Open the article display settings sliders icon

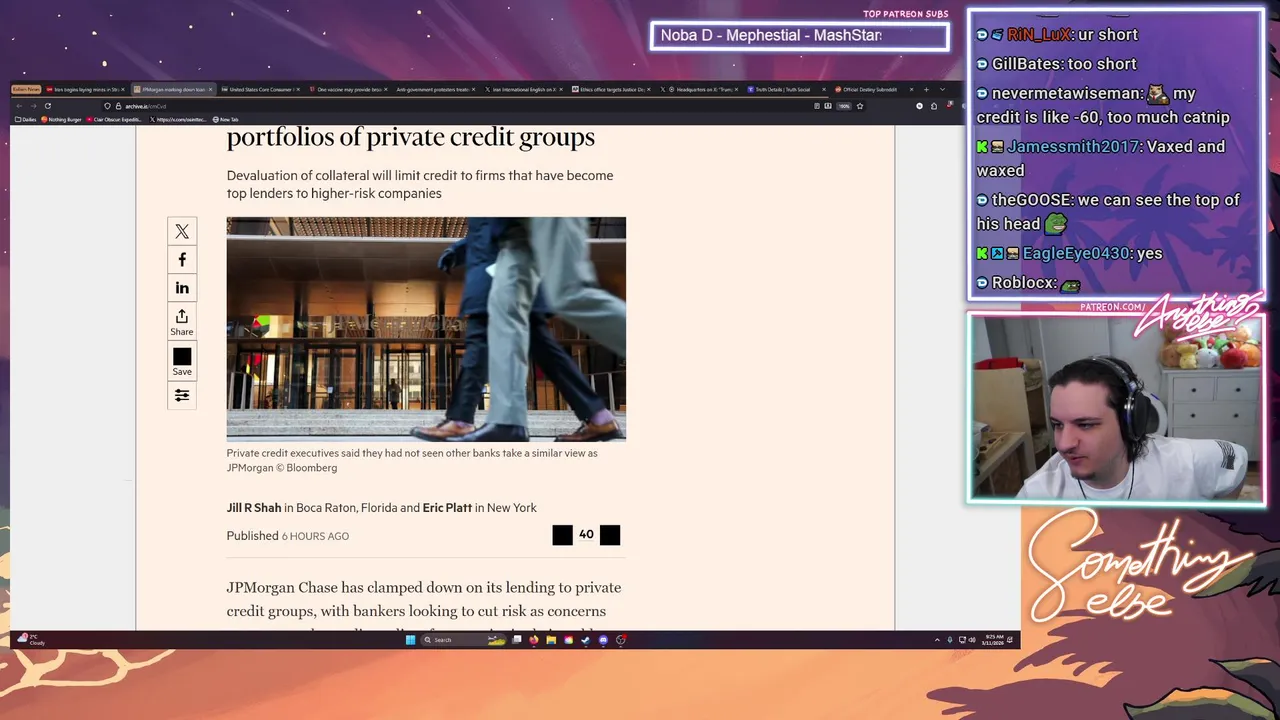click(x=182, y=396)
